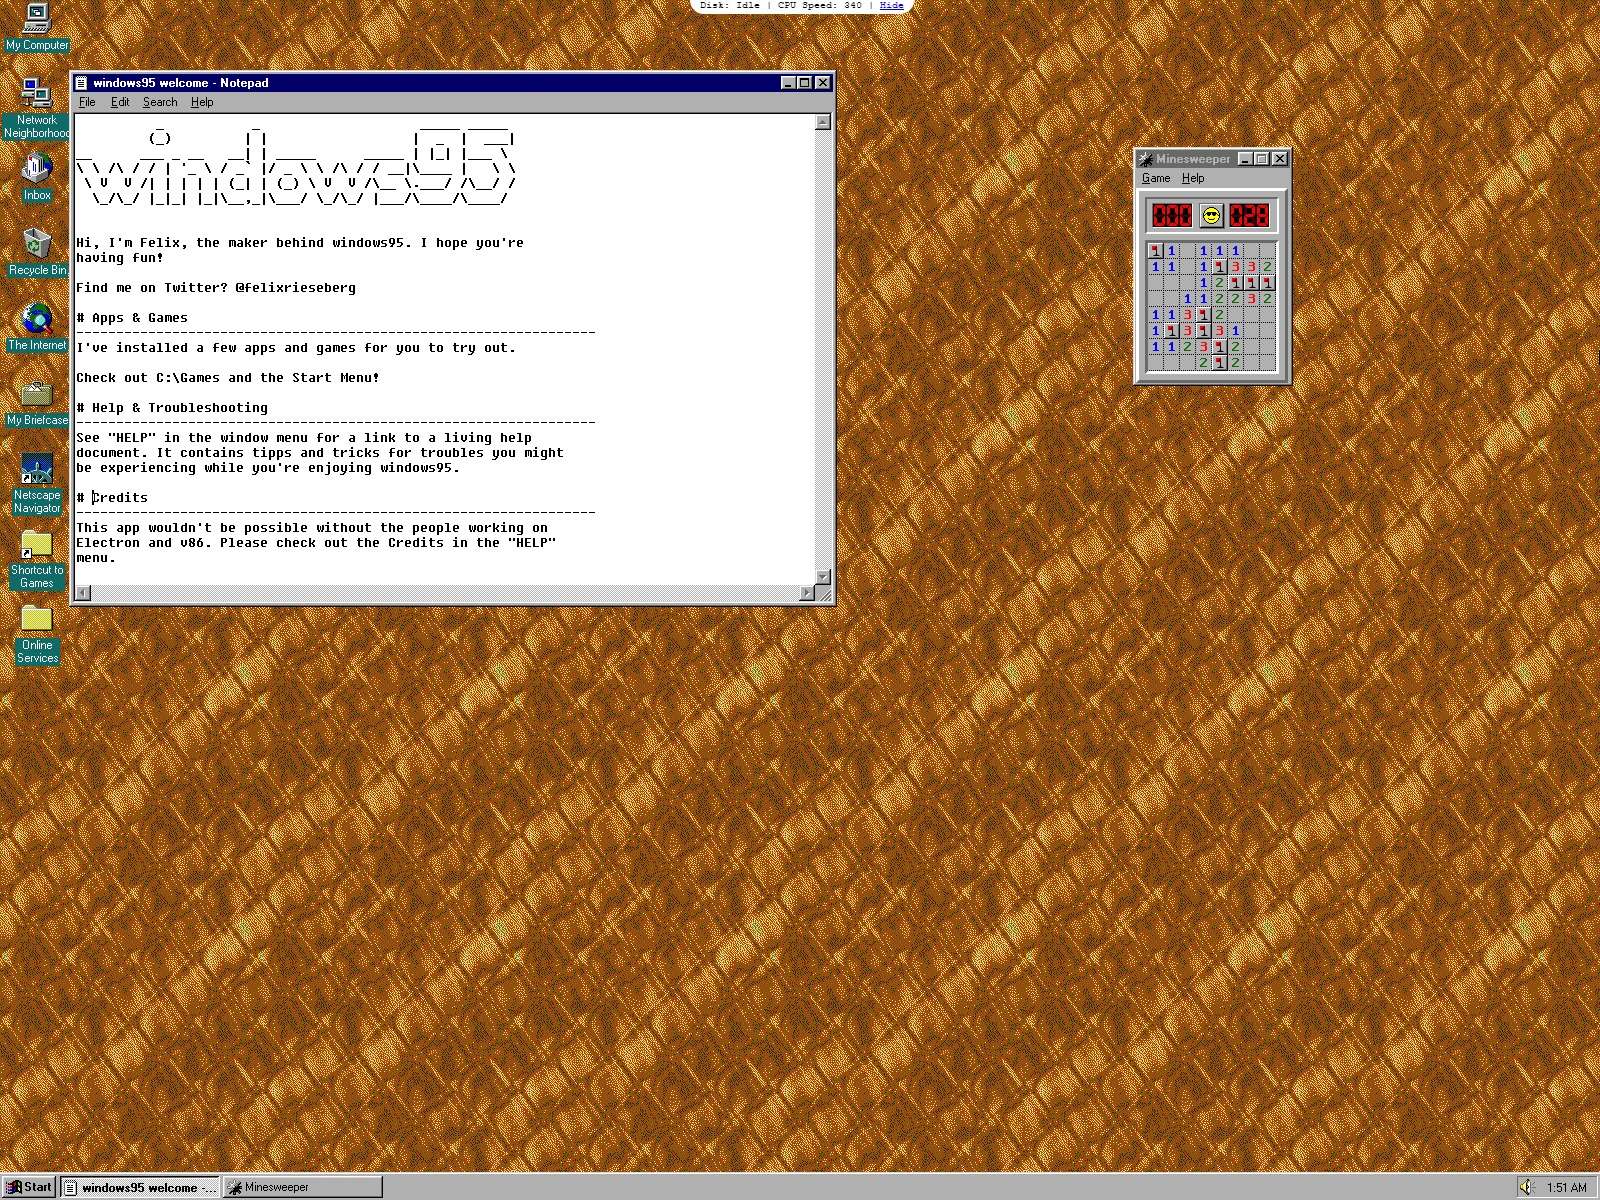This screenshot has width=1600, height=1200.
Task: Click the smiley face to restart Minesweeper
Action: [x=1211, y=214]
